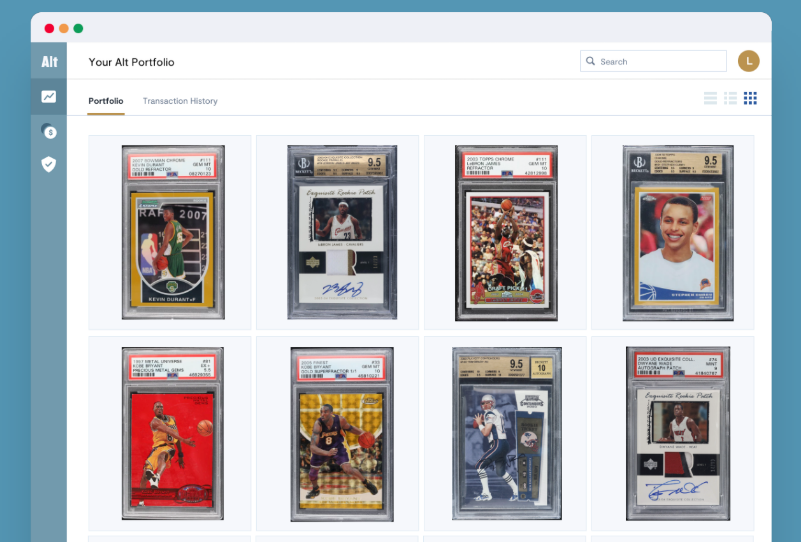
Task: Open the Transaction History tab
Action: [x=180, y=101]
